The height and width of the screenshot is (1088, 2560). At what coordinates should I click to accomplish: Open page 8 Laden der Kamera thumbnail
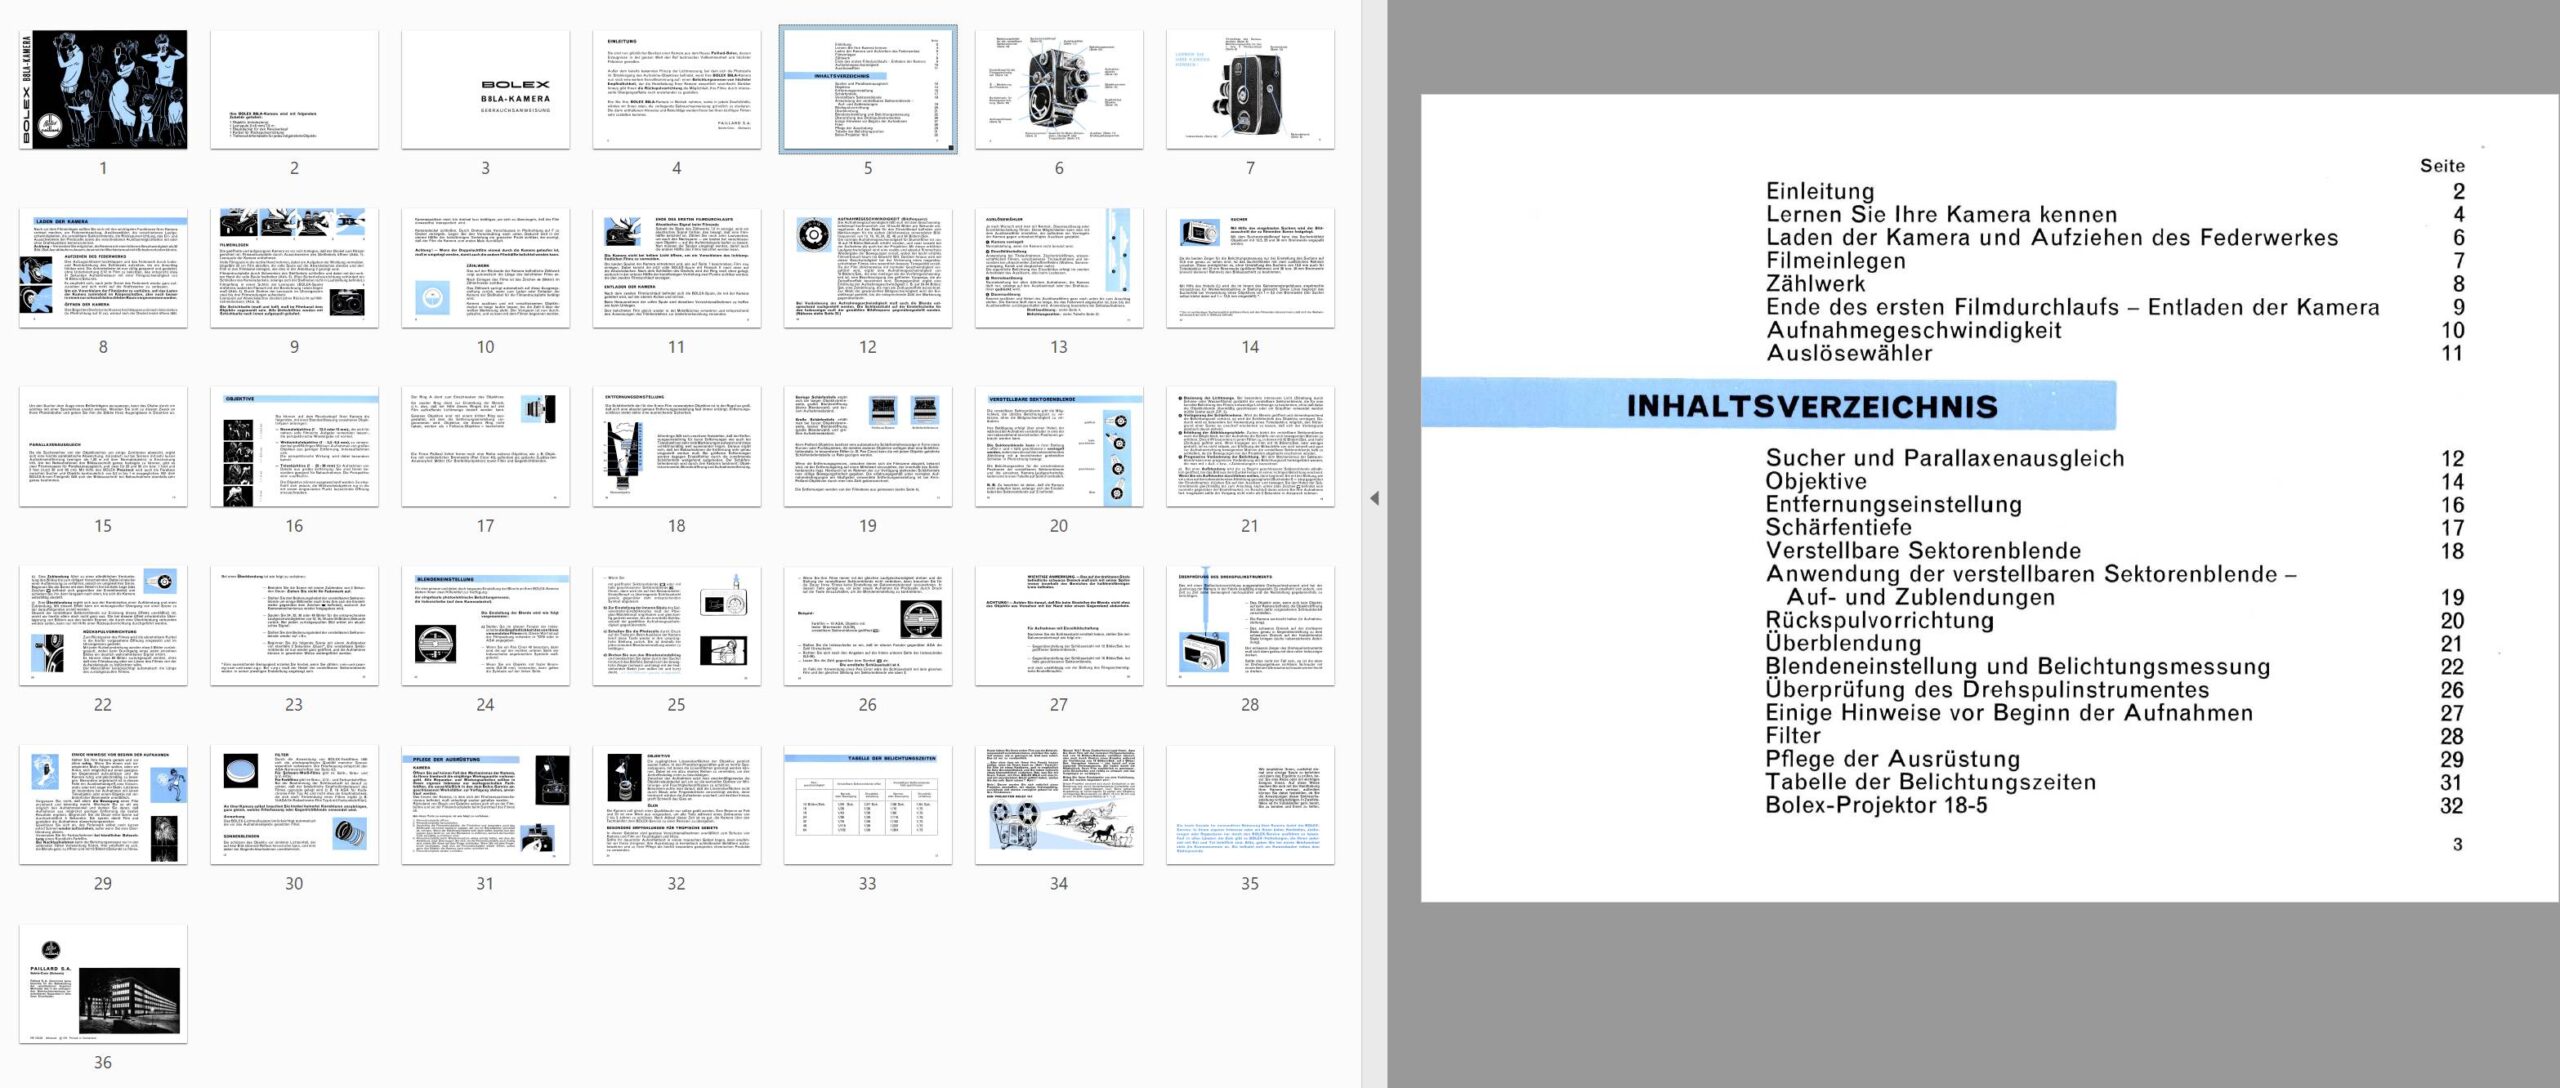click(103, 268)
